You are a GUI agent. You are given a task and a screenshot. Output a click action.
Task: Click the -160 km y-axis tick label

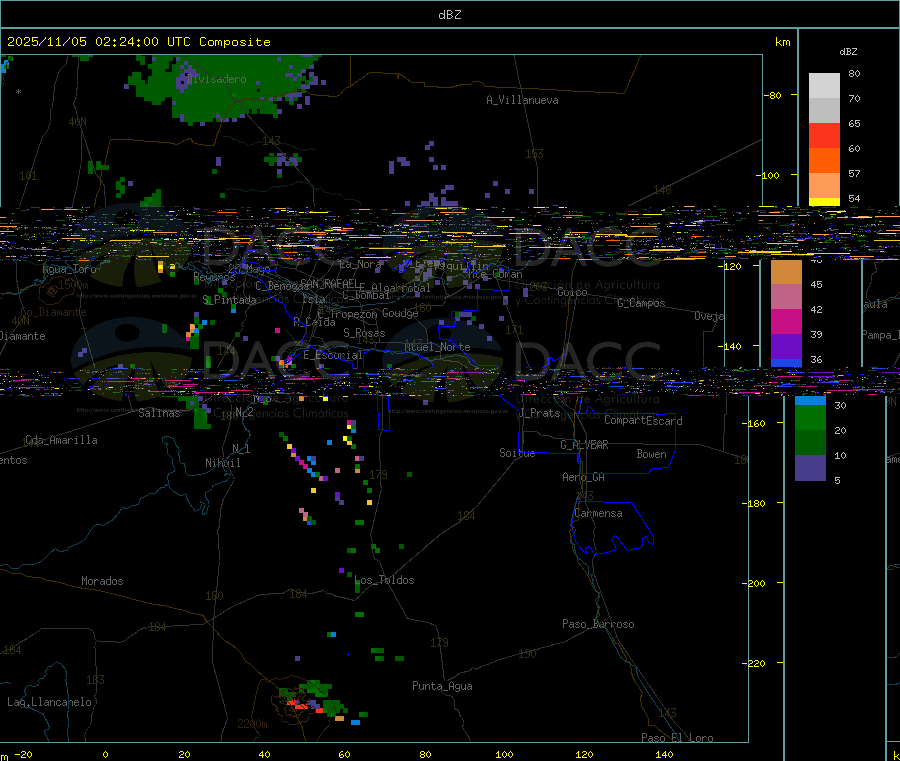[x=753, y=424]
